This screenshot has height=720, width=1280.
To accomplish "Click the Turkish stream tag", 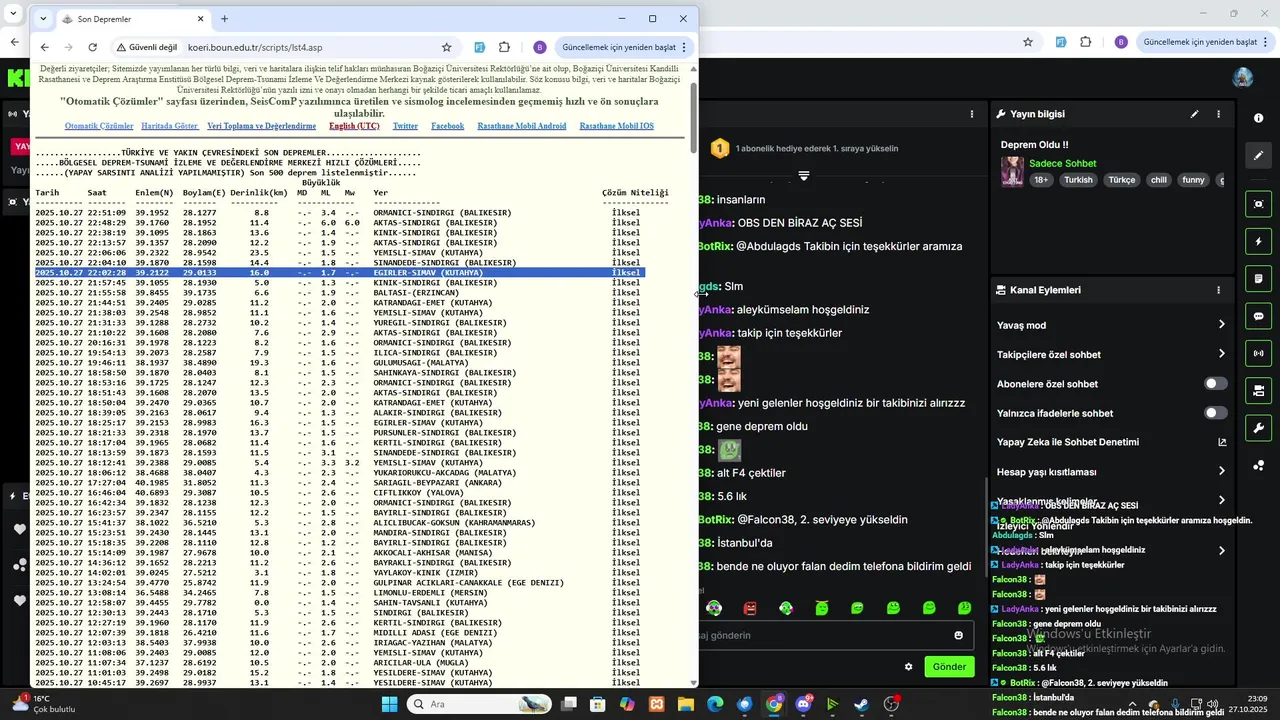I will 1078,180.
